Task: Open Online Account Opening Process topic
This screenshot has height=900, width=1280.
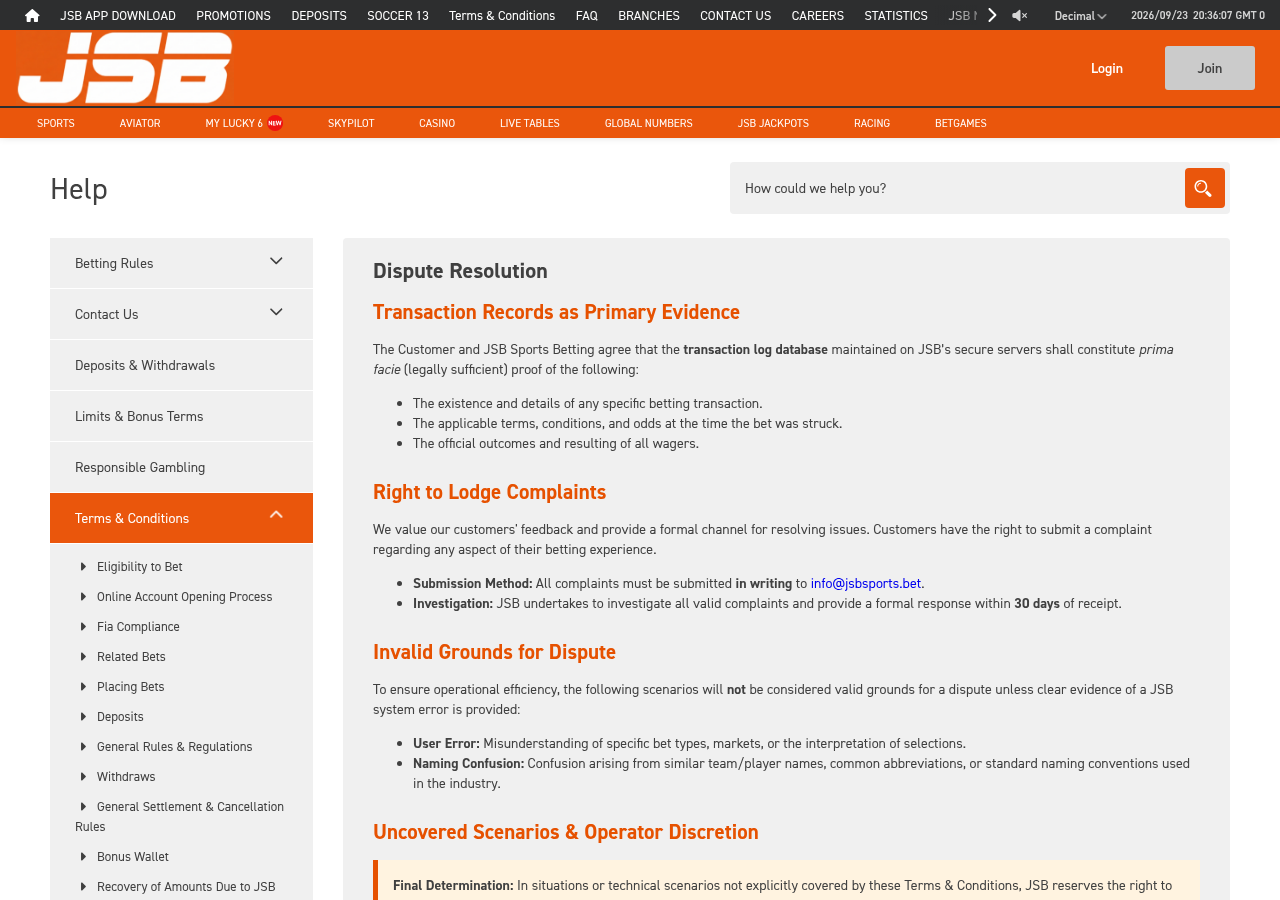Action: (x=185, y=596)
